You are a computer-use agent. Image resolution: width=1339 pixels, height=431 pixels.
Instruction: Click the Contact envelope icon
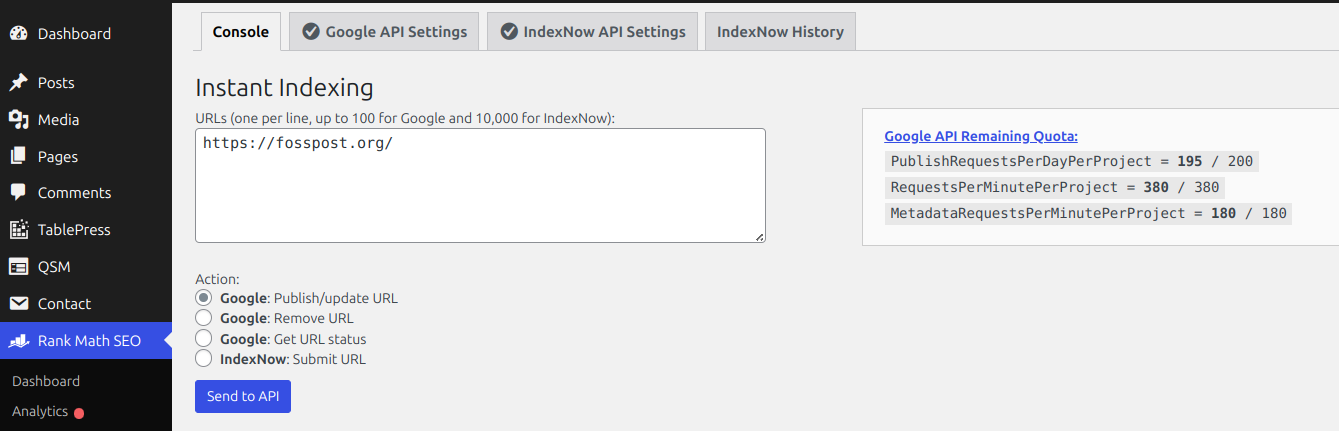tap(18, 304)
